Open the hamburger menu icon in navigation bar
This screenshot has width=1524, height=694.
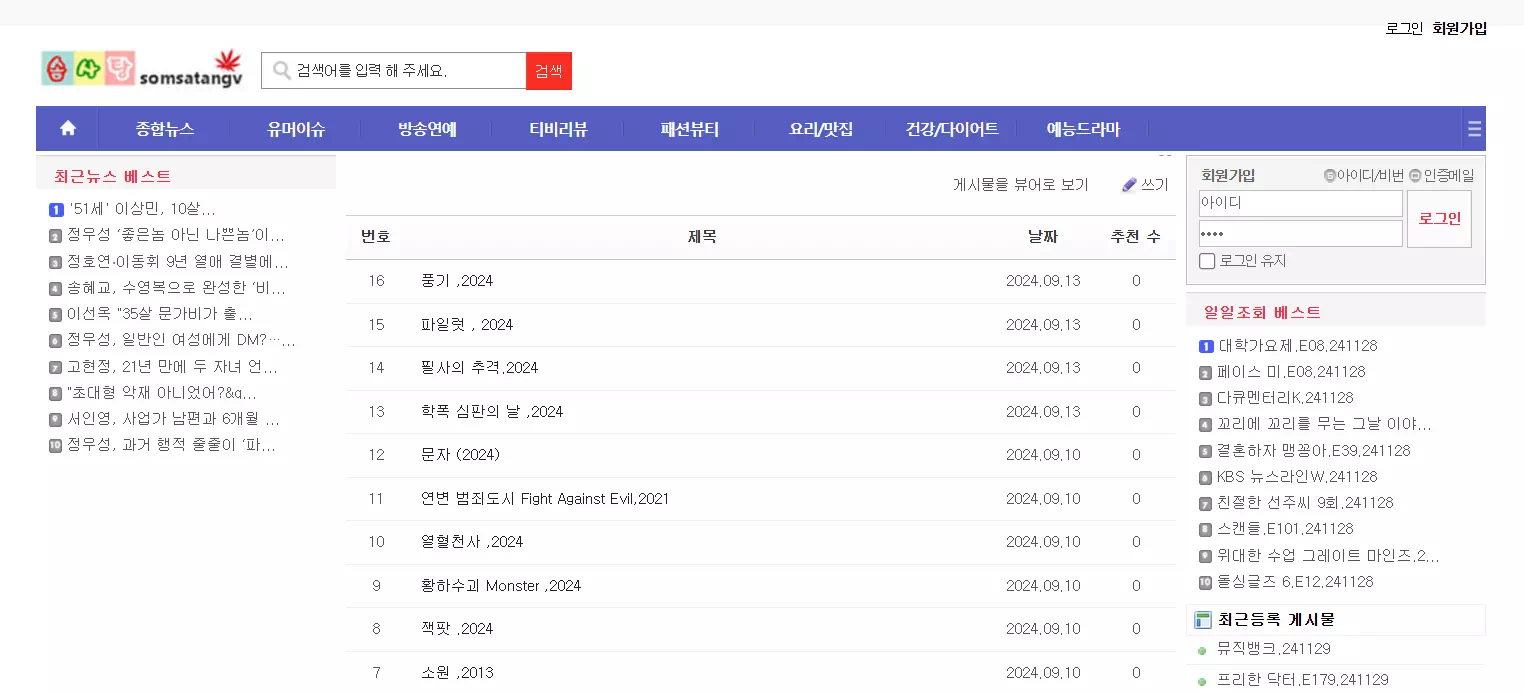click(x=1474, y=129)
